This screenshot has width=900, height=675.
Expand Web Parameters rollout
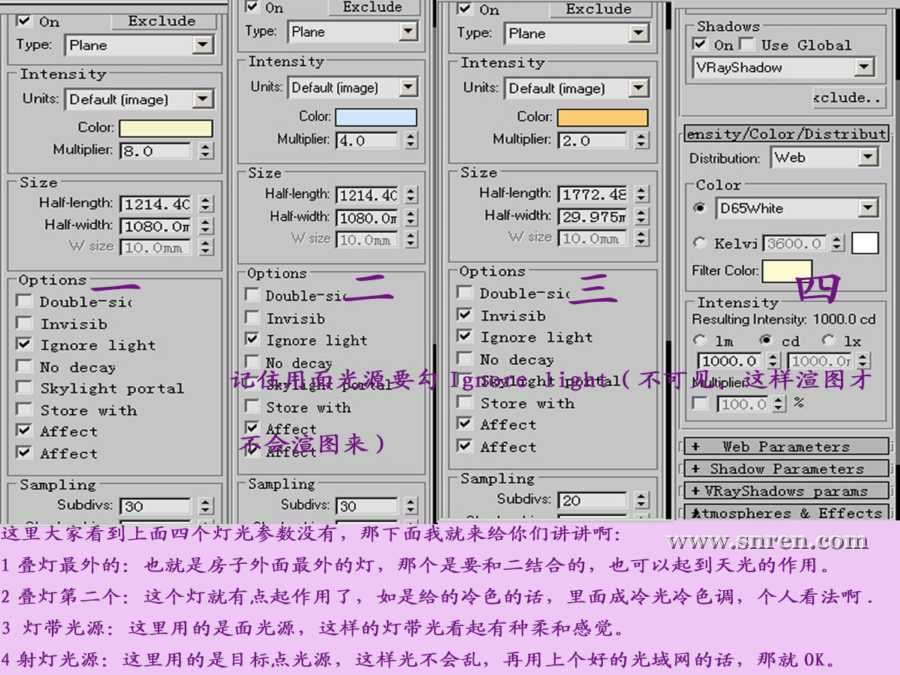coord(786,446)
